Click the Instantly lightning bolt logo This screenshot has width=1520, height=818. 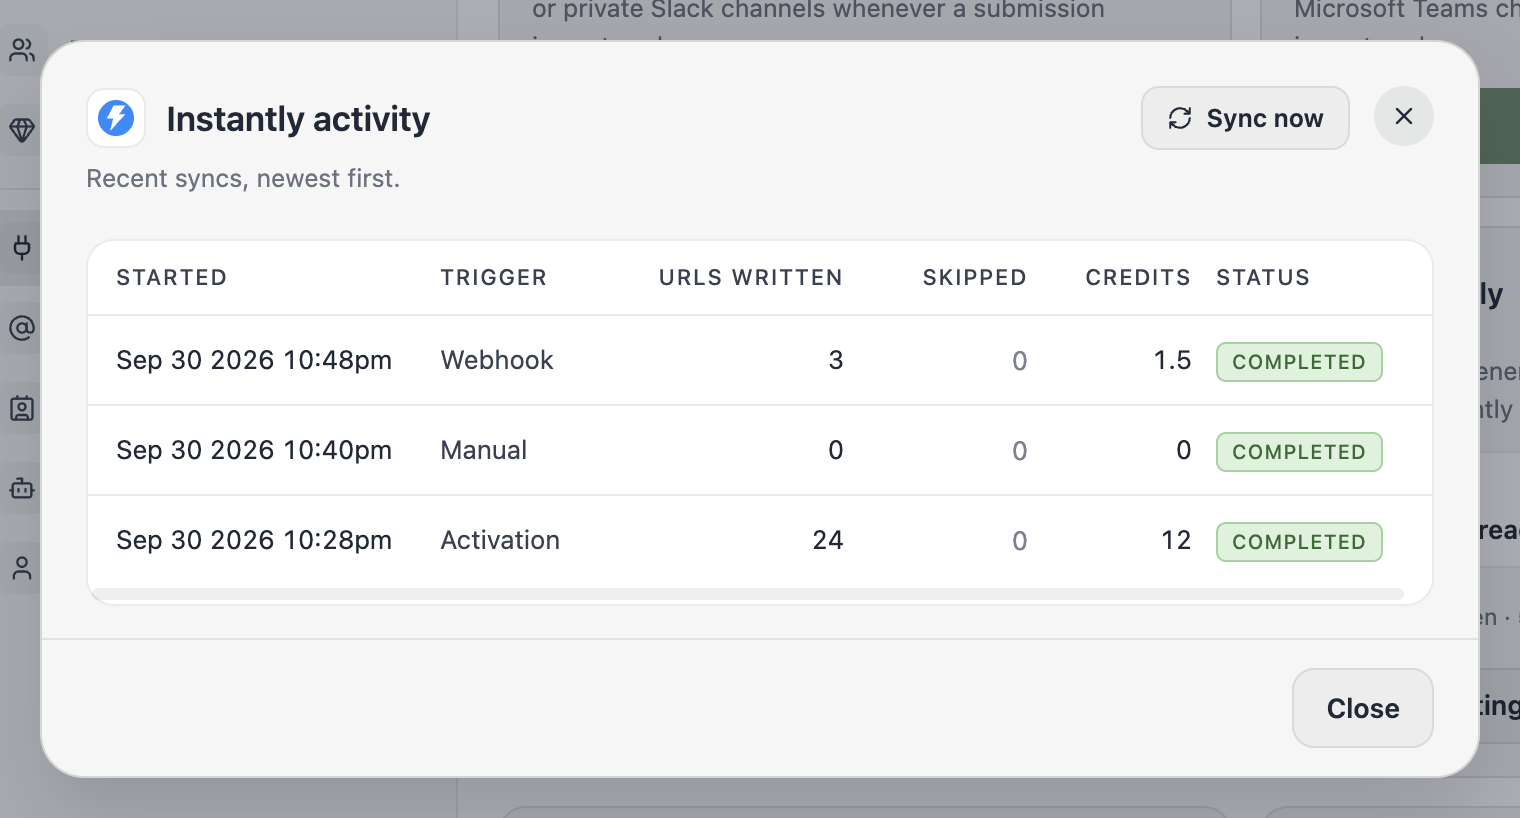tap(116, 118)
